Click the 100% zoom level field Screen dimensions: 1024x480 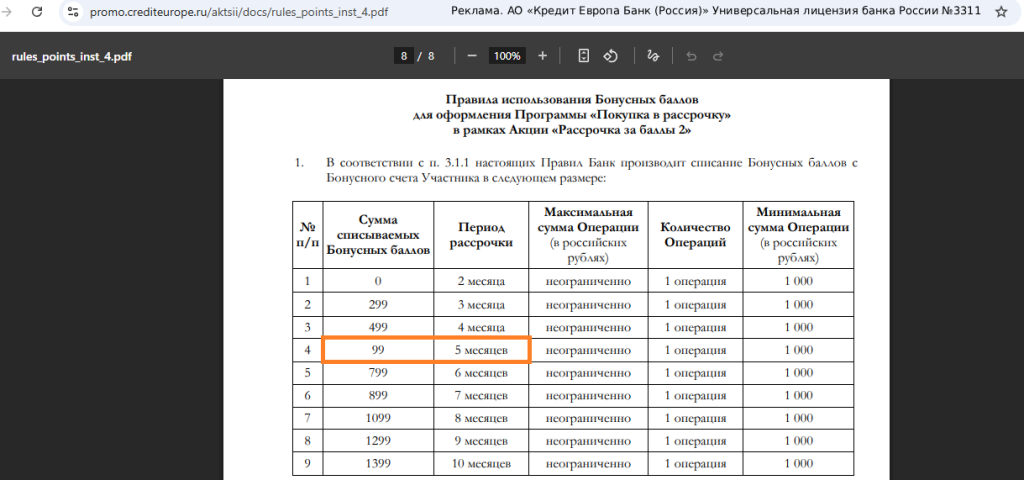tap(507, 56)
